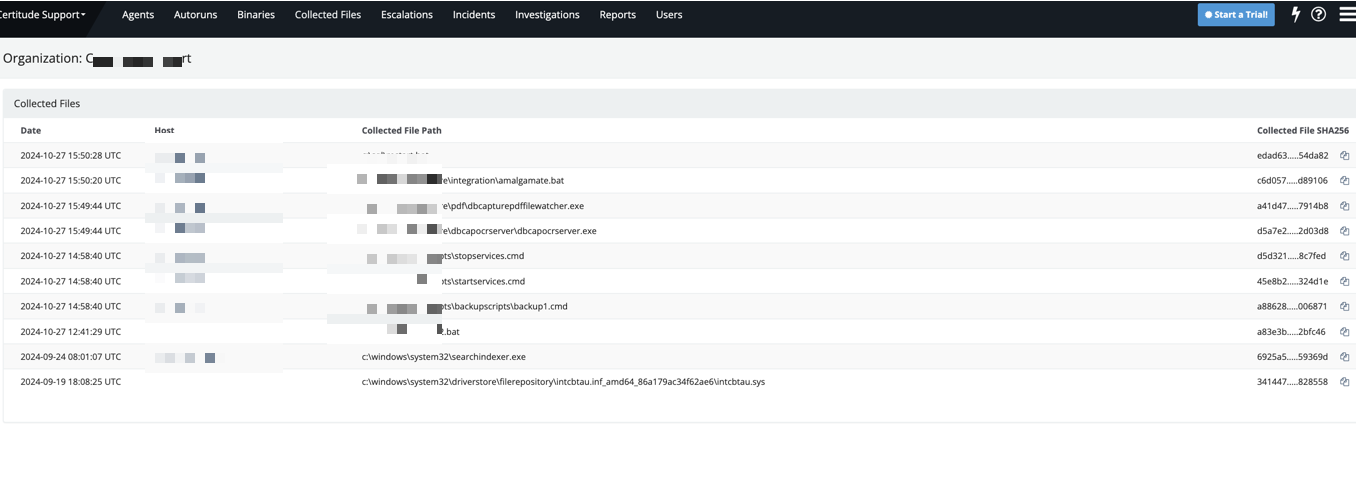Click the lightning bolt icon in header

(x=1296, y=15)
